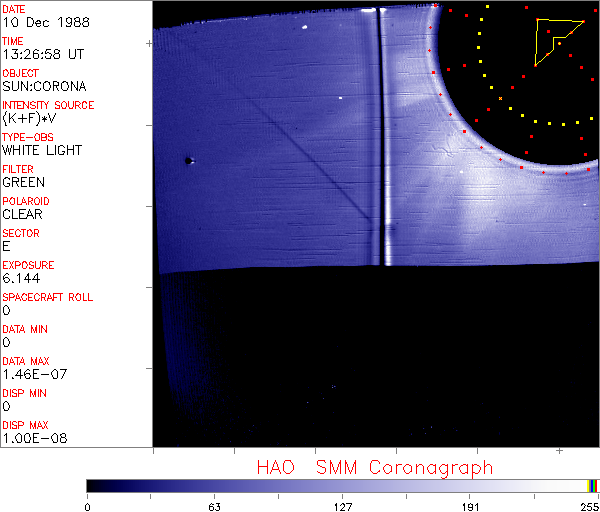This screenshot has height=512, width=600.
Task: Select the DATE label in the info panel
Action: pos(14,9)
